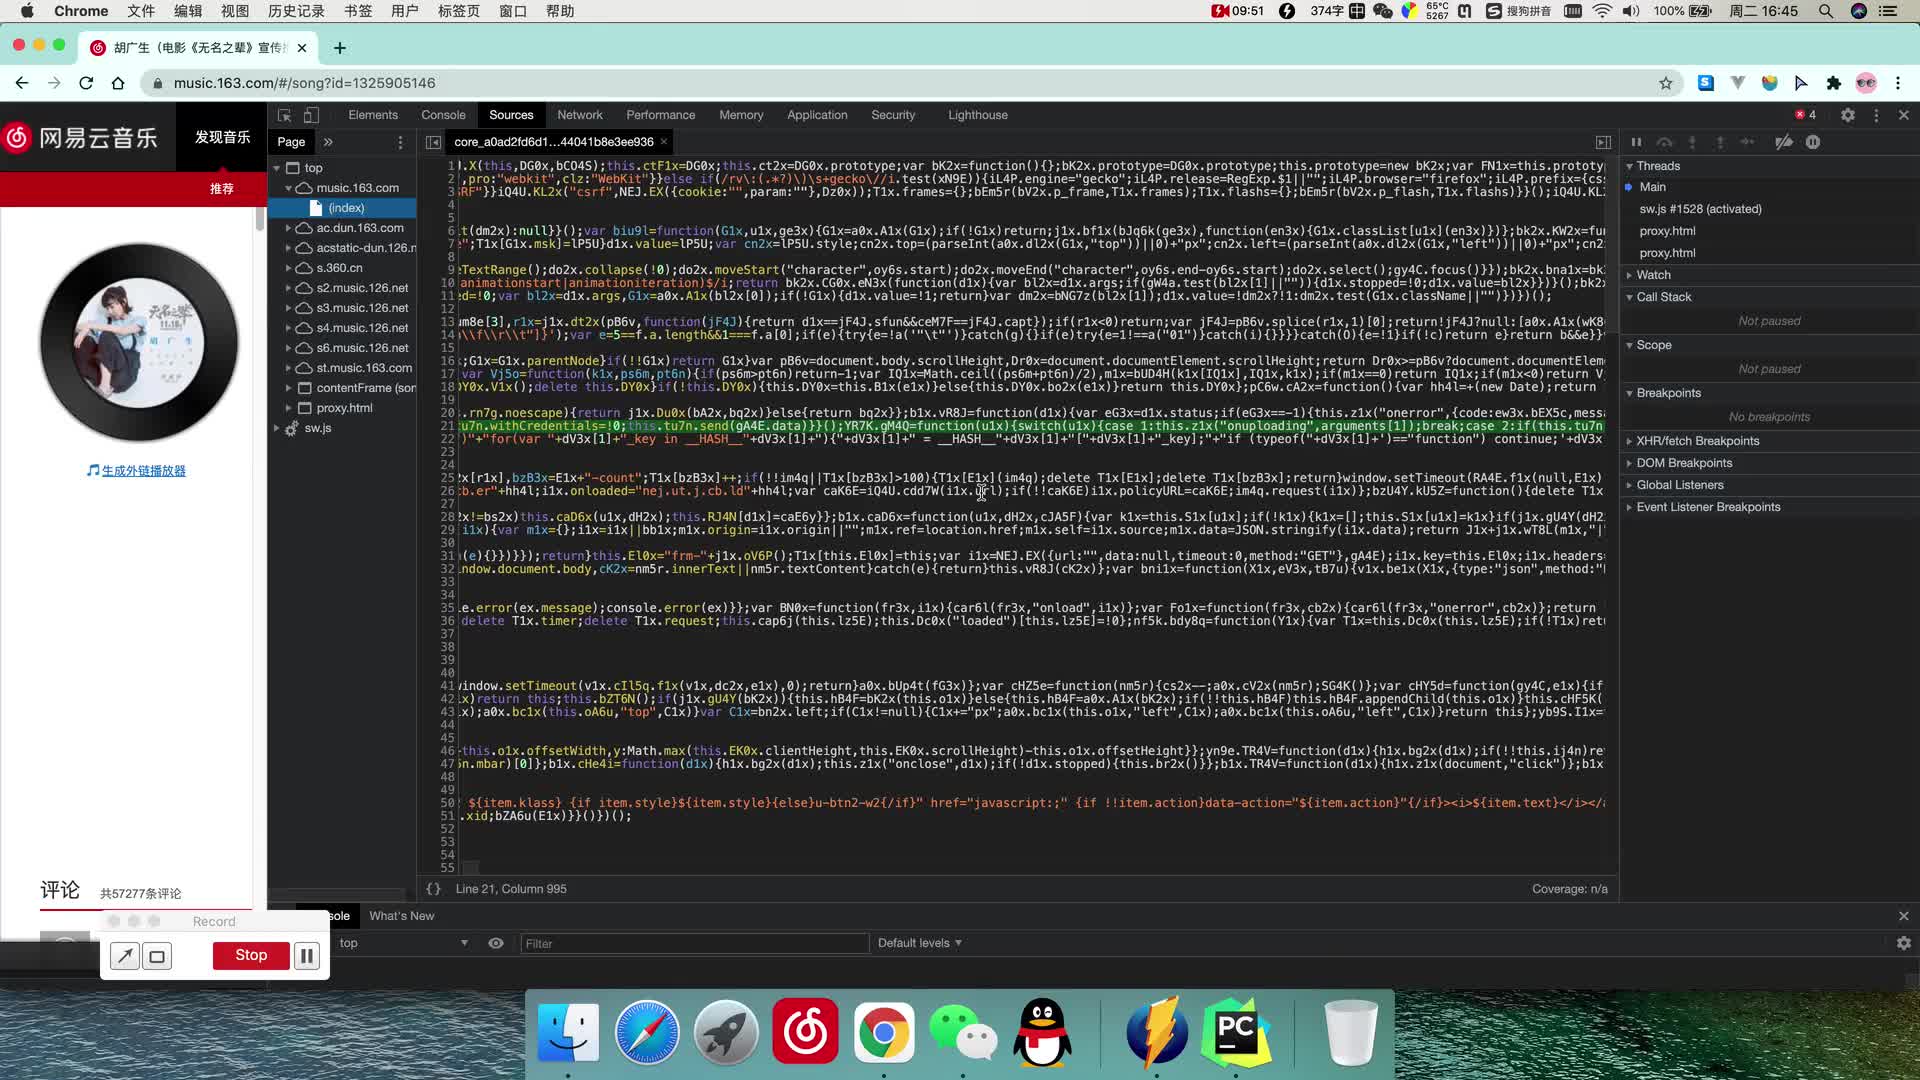This screenshot has width=1920, height=1080.
Task: Launch NetEase Music from the dock
Action: point(805,1033)
